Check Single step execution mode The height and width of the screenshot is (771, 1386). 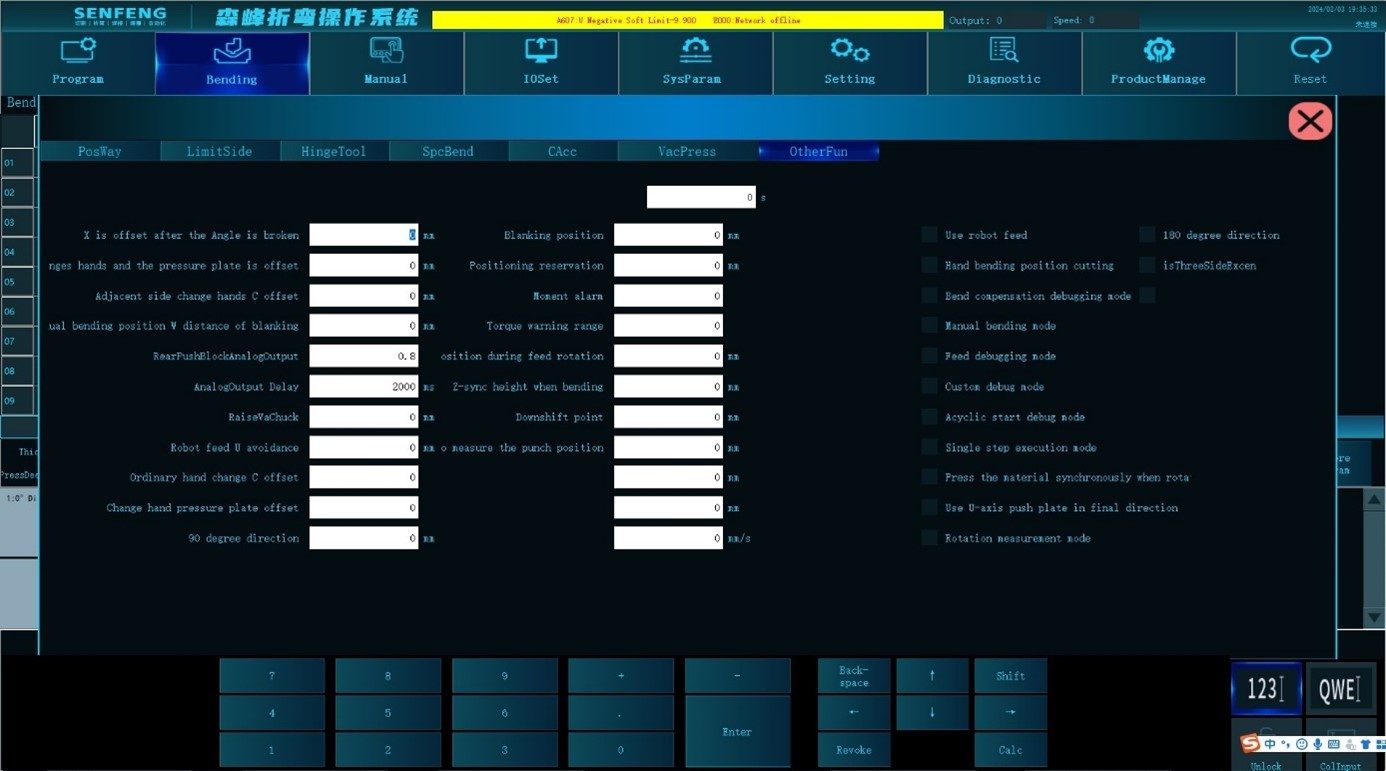[x=930, y=447]
